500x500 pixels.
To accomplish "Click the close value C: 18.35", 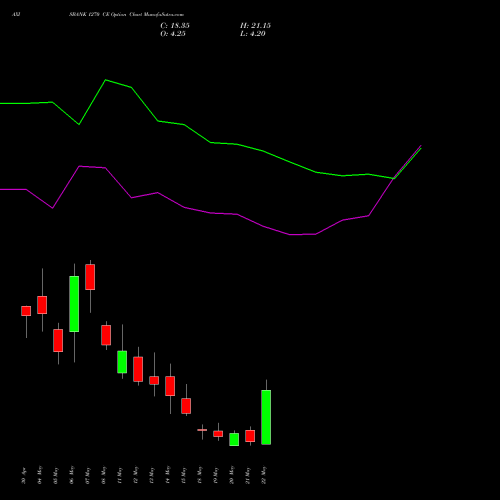I will click(x=175, y=26).
